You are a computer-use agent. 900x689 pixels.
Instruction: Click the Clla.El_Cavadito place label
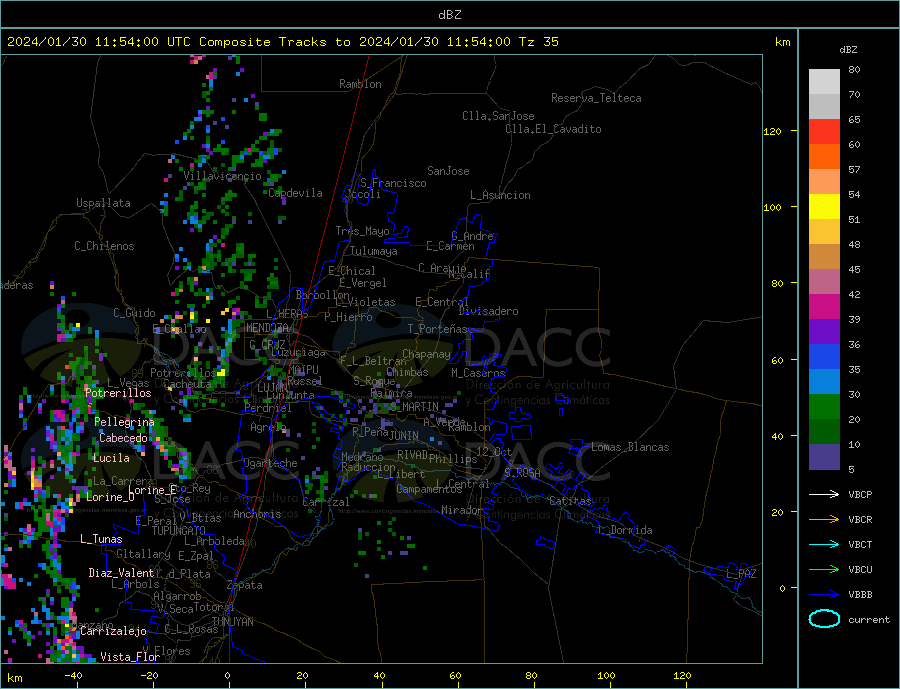[x=553, y=129]
